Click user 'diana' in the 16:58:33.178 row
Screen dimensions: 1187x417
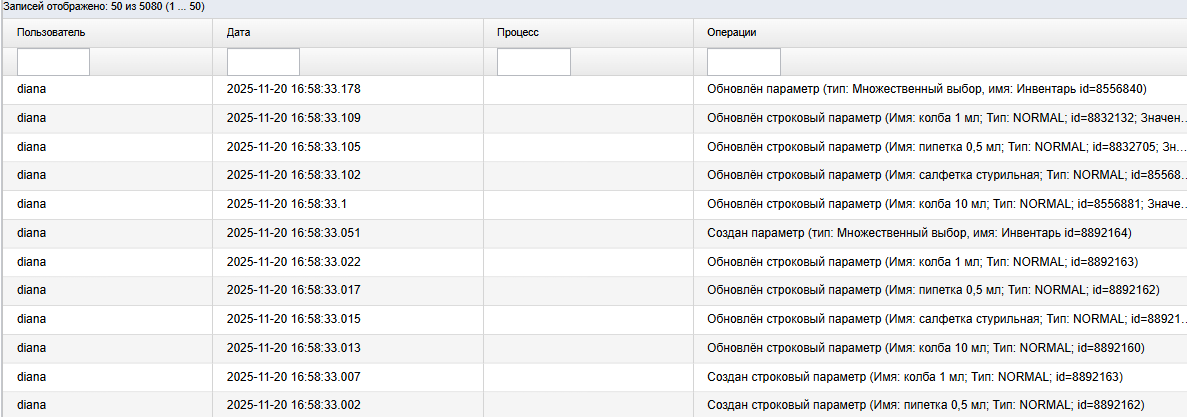tap(31, 89)
